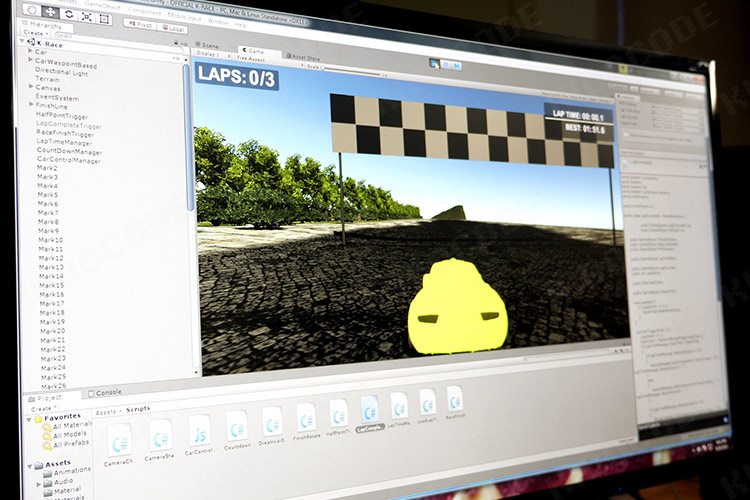Select the highlighted LapComple script icon

(x=370, y=412)
